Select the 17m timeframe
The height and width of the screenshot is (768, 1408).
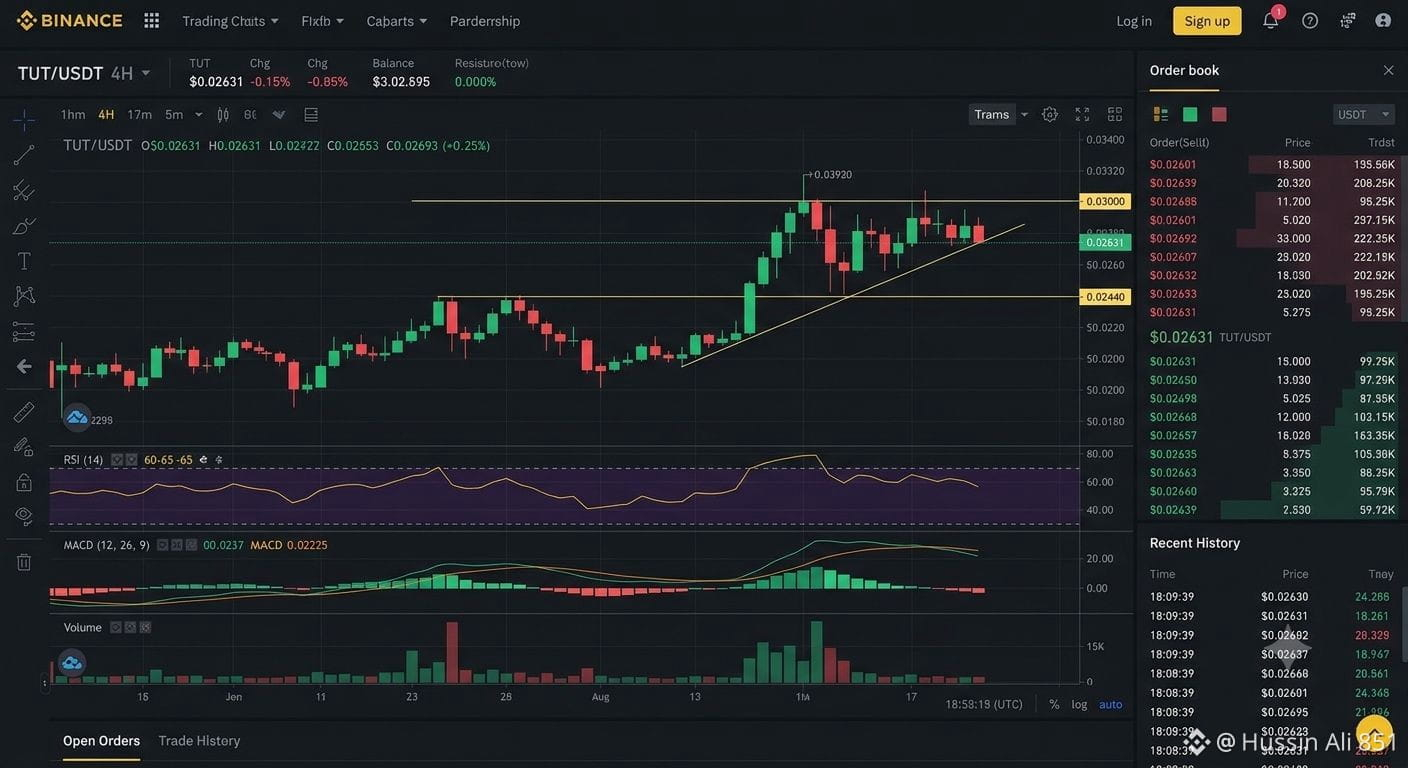click(139, 114)
